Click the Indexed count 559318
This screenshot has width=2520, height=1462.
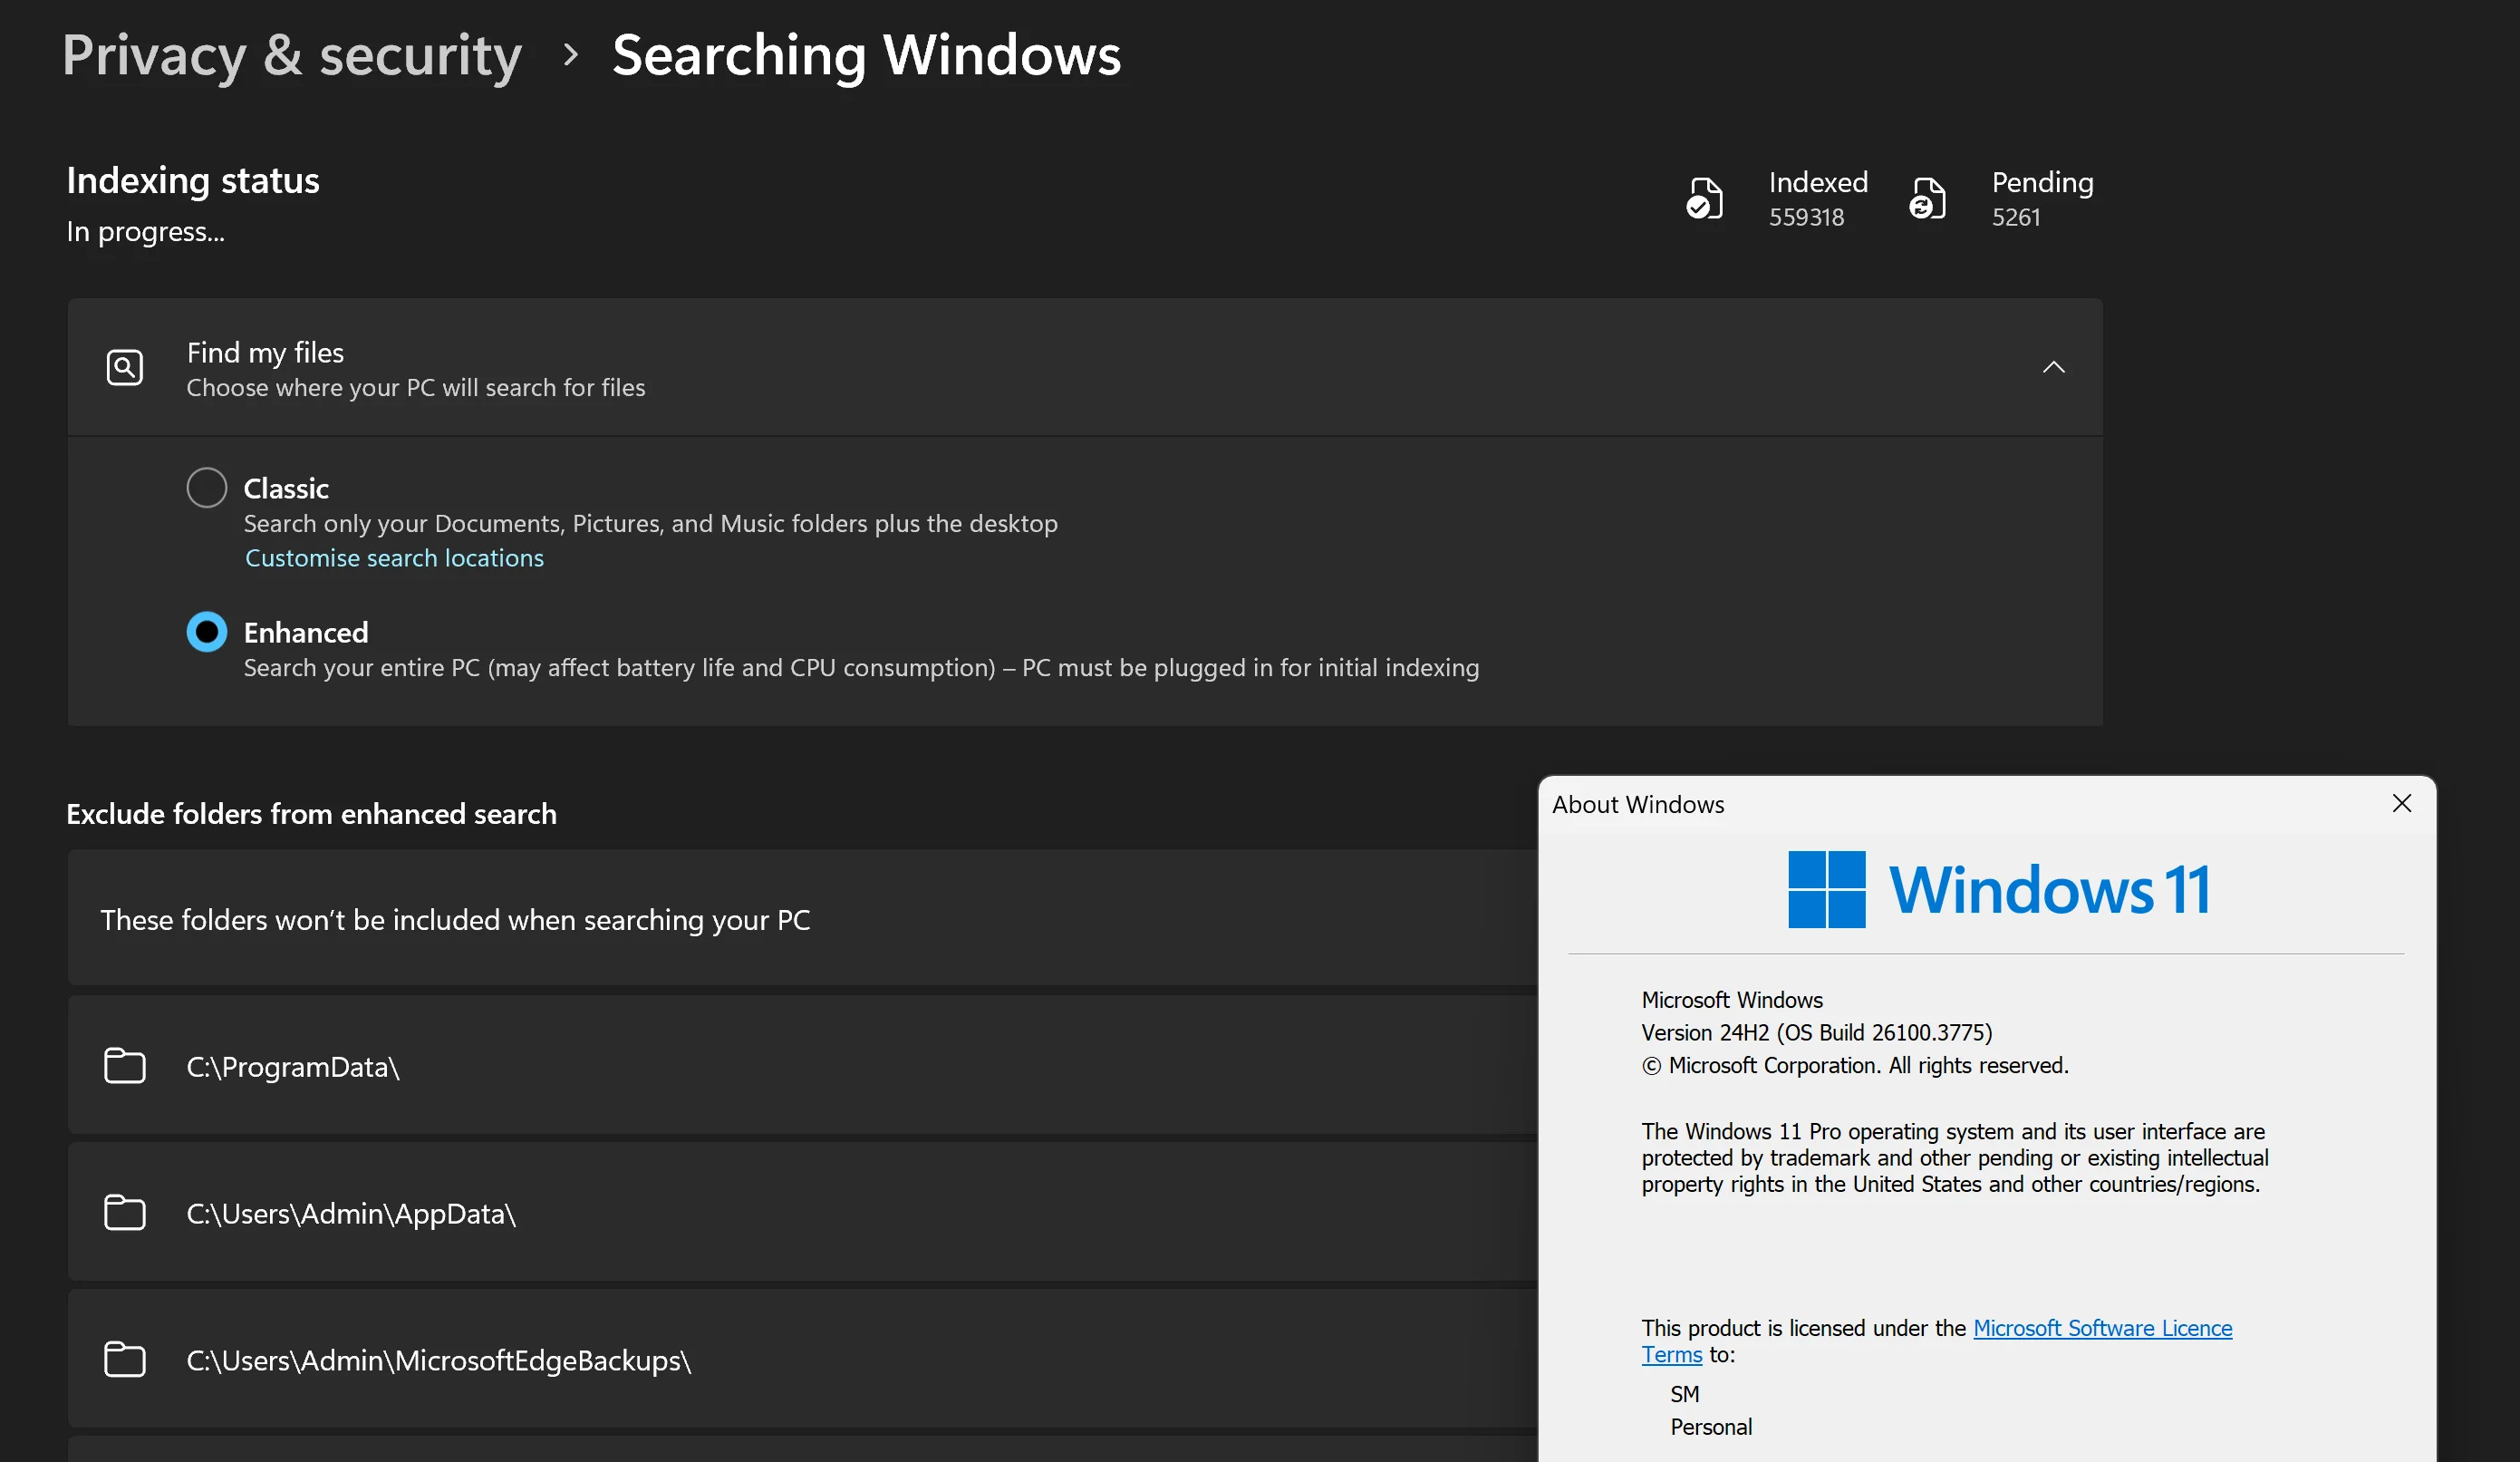pyautogui.click(x=1806, y=217)
